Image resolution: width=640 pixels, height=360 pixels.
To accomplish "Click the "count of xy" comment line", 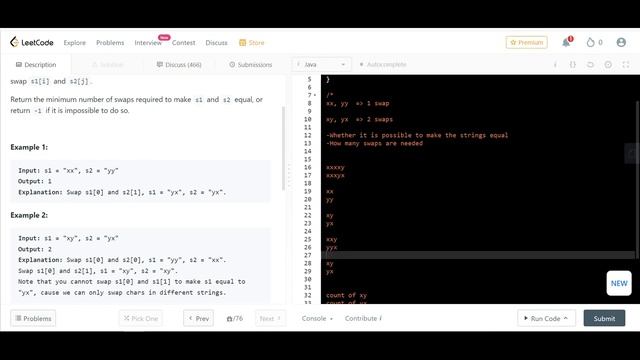I will point(346,295).
